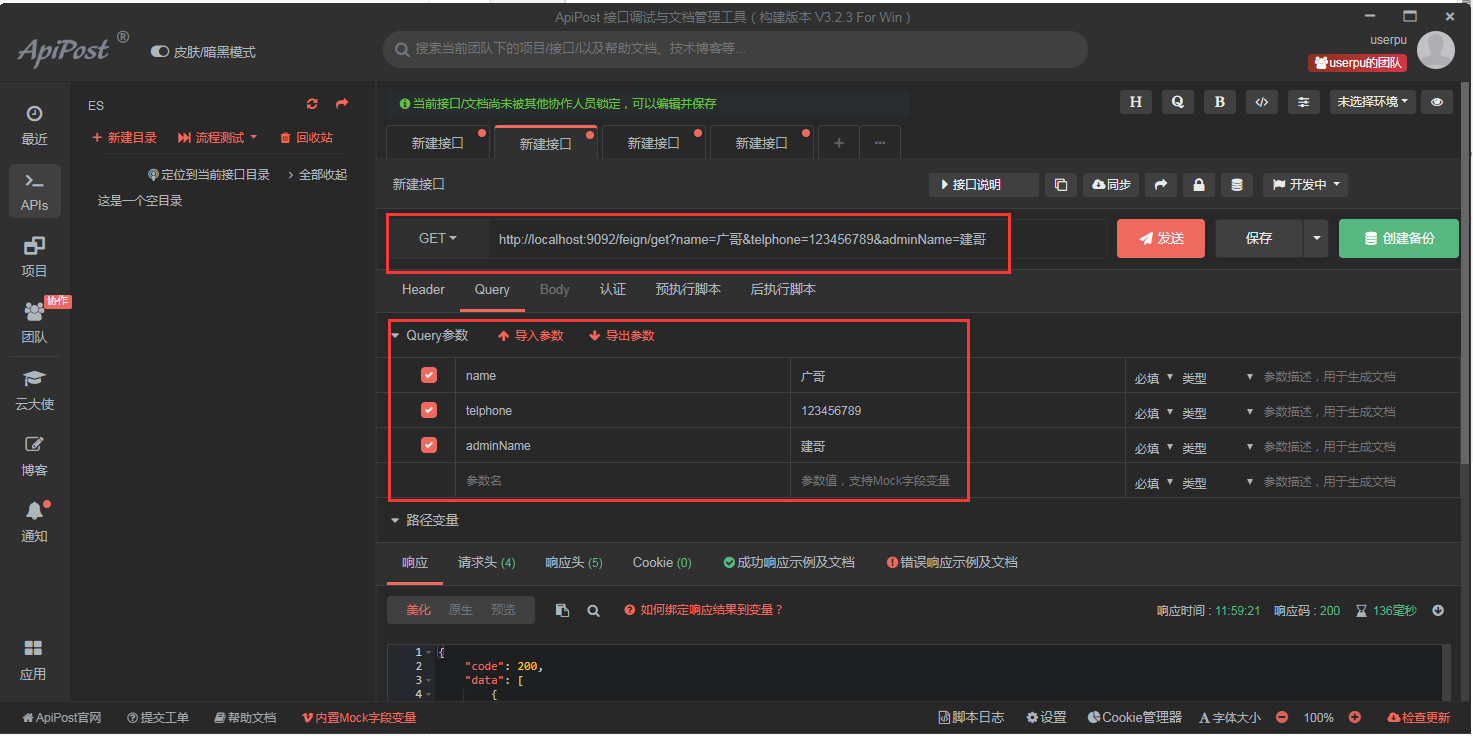The image size is (1473, 736).
Task: Click the copy response icon beside 美化
Action: click(x=561, y=609)
